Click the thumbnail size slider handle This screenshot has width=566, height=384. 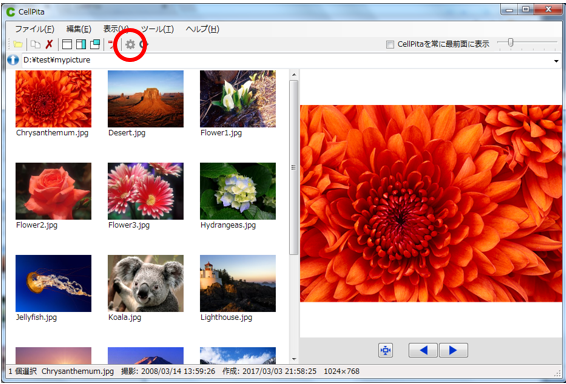[510, 43]
